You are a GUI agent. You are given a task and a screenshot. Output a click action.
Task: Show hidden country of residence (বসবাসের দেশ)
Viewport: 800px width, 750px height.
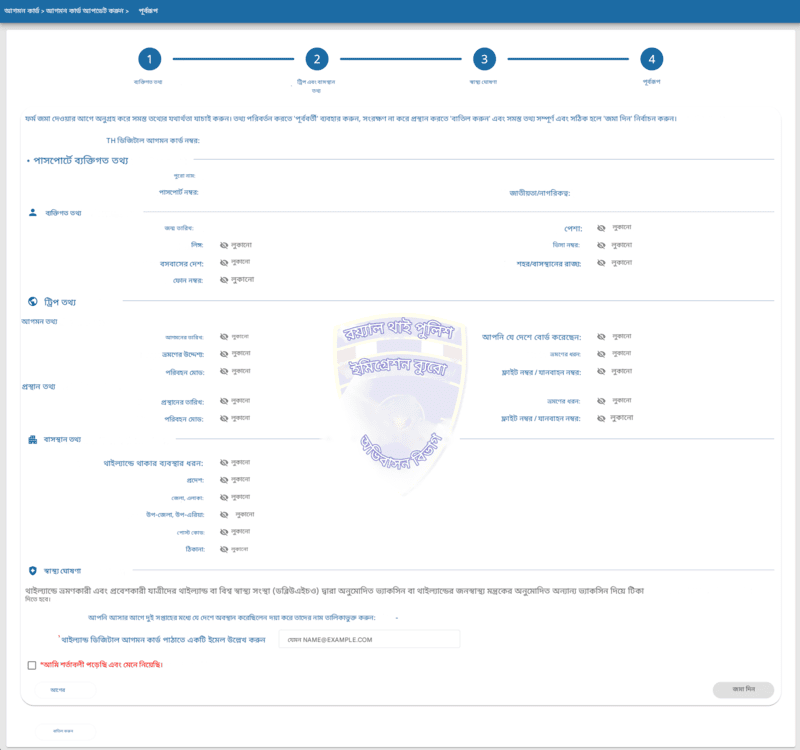point(224,263)
